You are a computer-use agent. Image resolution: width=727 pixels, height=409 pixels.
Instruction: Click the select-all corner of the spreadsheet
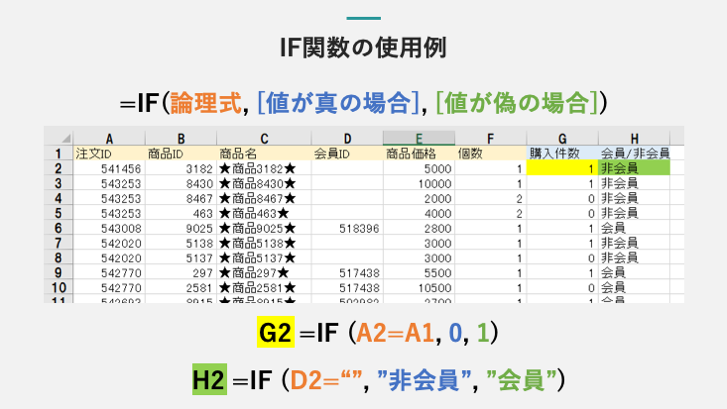tap(57, 138)
